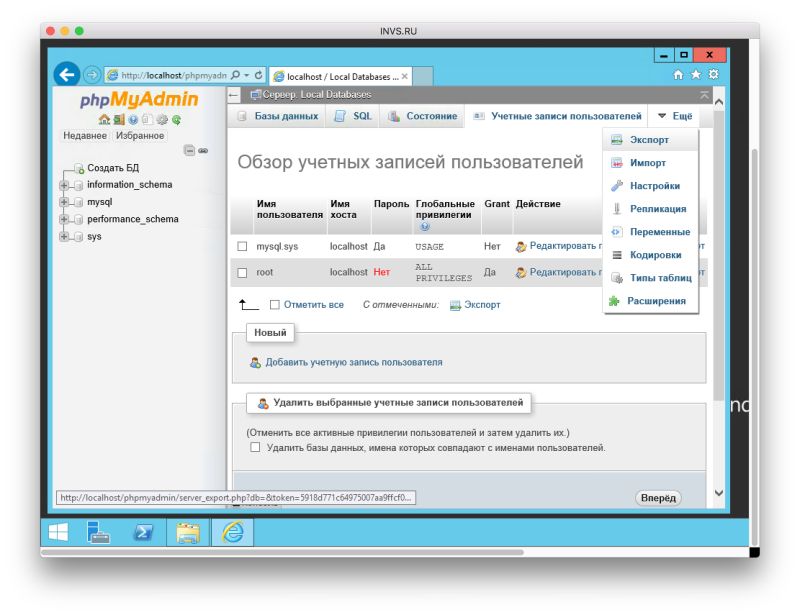Screen dimensions: 800x615
Task: Tick the 'Отметить все' checkbox
Action: pyautogui.click(x=274, y=305)
